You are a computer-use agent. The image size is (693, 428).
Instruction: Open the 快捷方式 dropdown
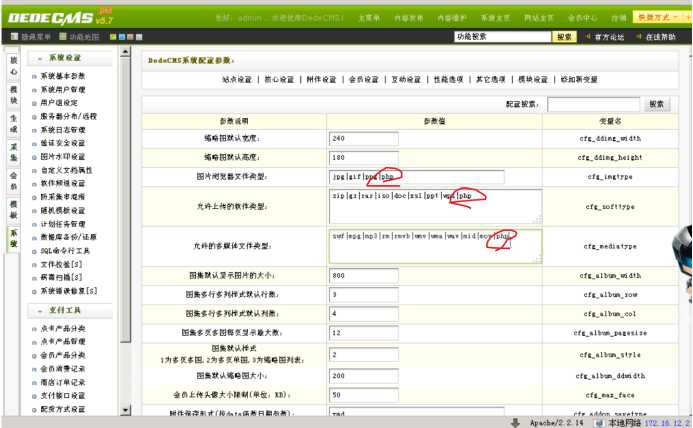point(658,17)
